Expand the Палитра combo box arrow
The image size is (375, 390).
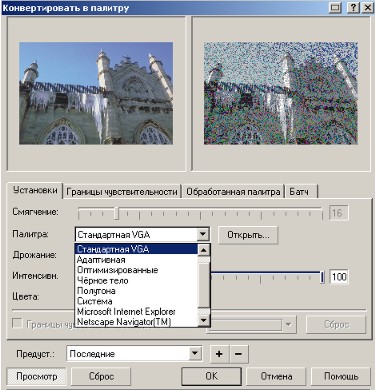point(203,234)
